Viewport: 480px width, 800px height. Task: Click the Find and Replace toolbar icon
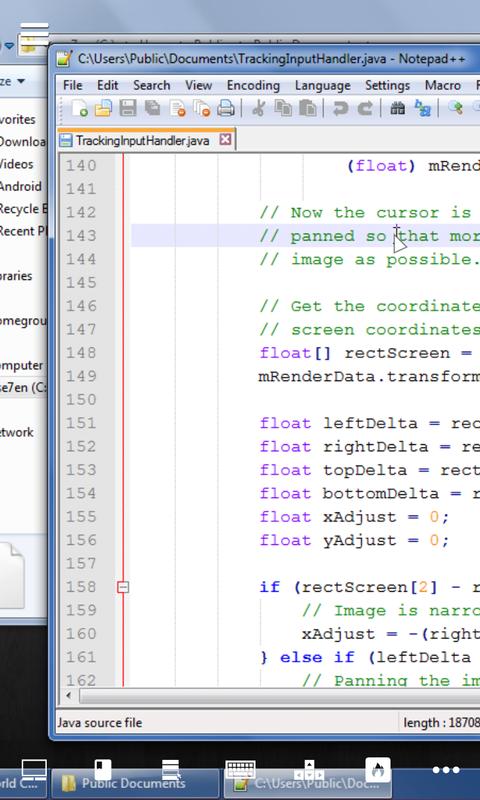pos(422,108)
